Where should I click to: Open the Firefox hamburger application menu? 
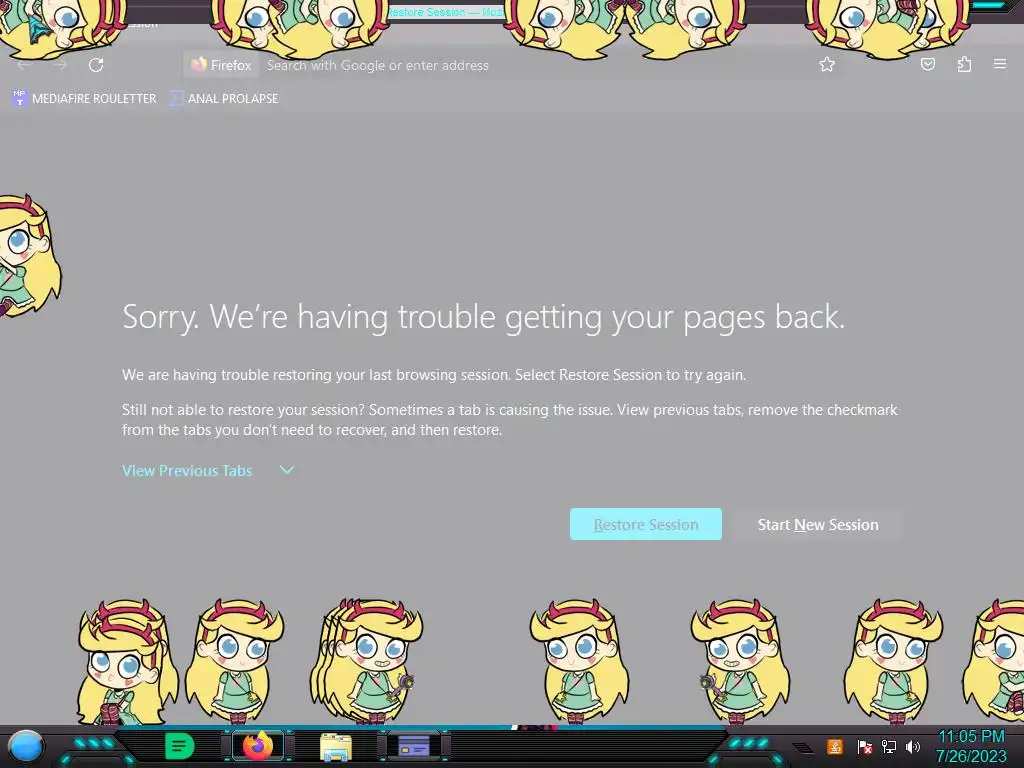tap(1000, 64)
